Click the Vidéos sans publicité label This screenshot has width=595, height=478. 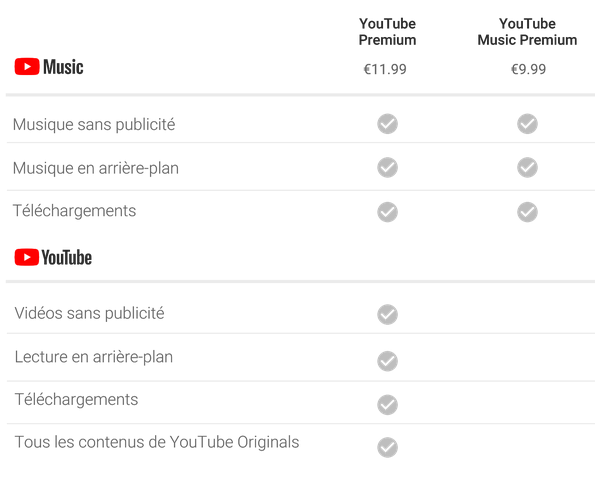click(90, 314)
